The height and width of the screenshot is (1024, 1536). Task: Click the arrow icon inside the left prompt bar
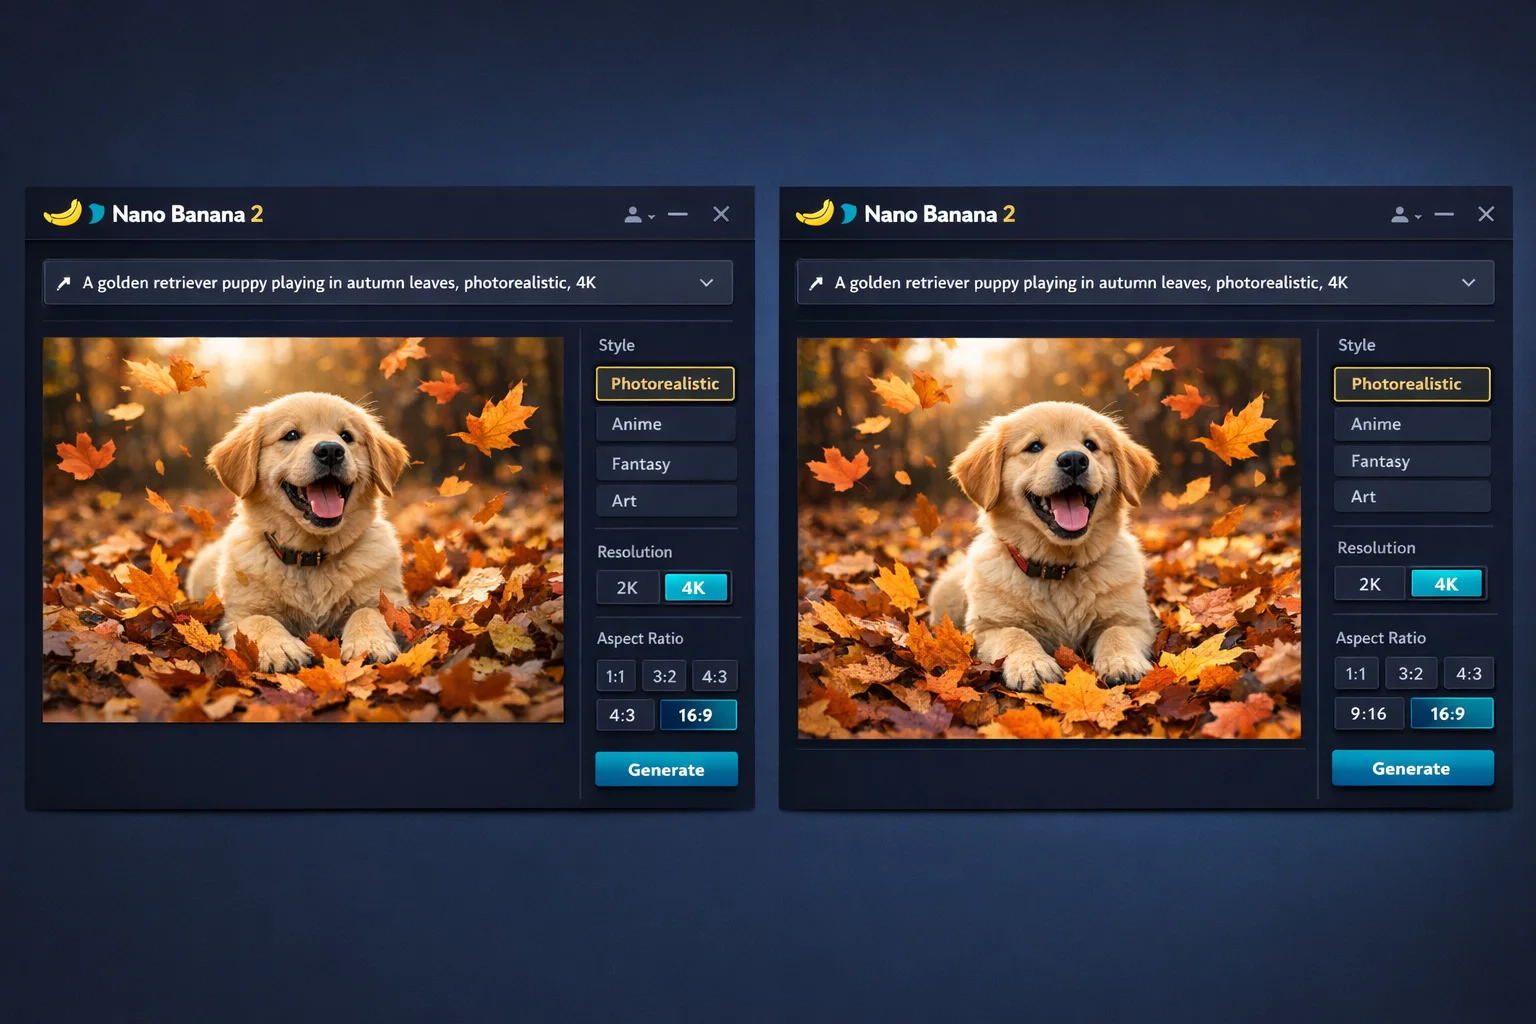pyautogui.click(x=63, y=282)
